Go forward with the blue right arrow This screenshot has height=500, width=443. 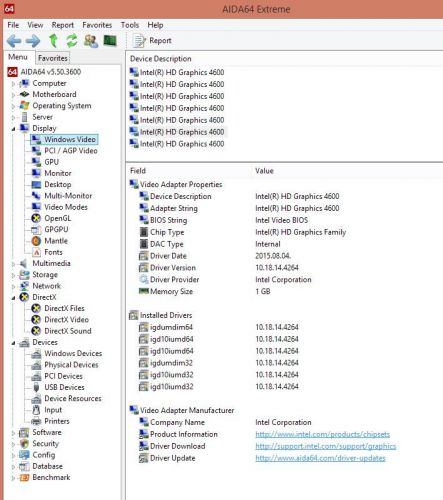(33, 41)
